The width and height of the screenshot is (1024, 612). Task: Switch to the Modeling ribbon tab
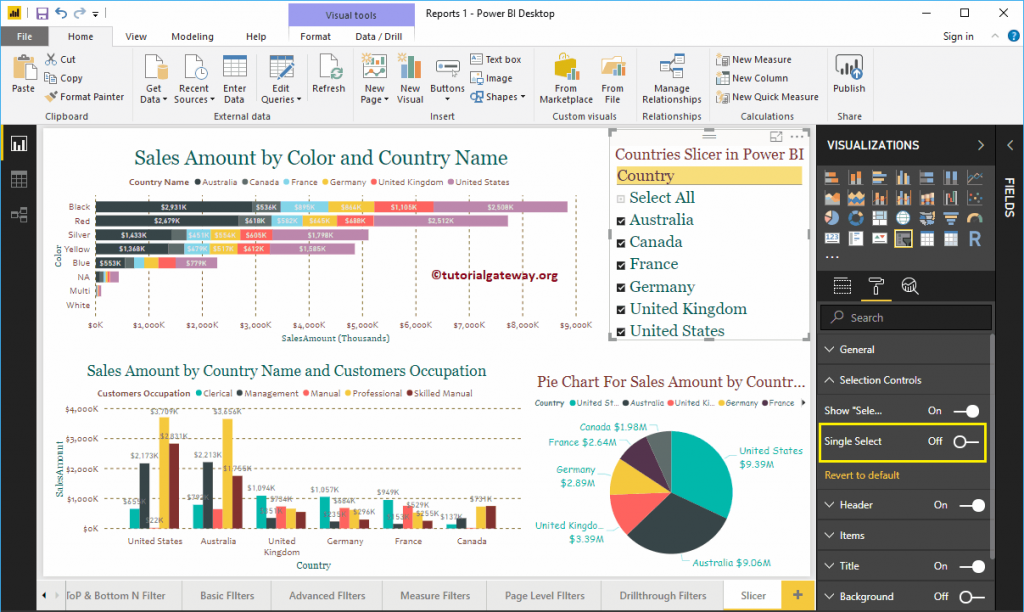click(x=192, y=35)
